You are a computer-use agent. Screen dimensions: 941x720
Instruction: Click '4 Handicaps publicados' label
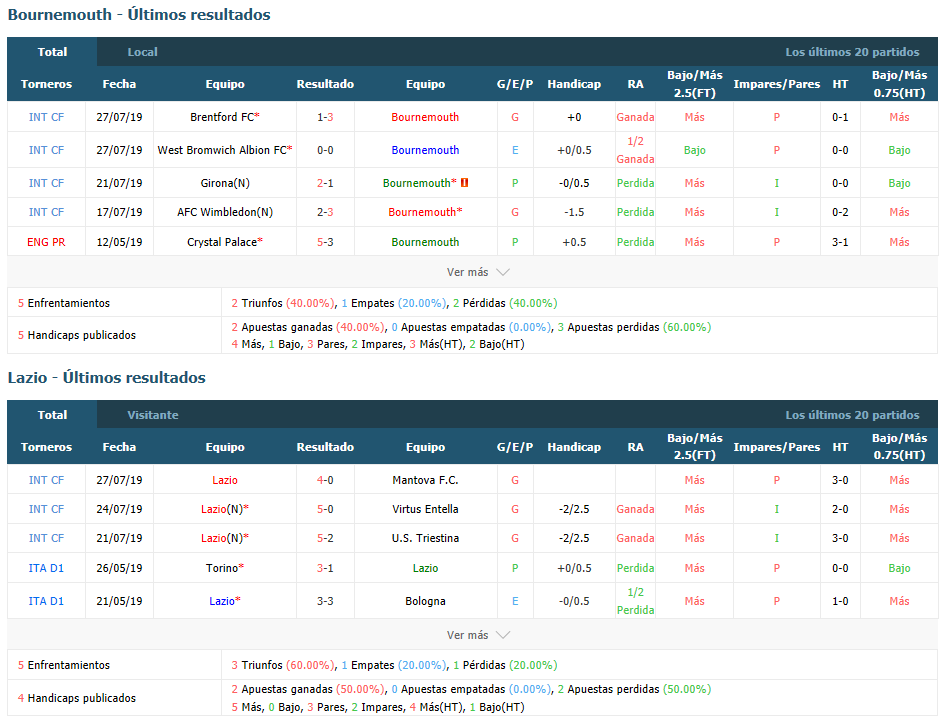point(77,698)
